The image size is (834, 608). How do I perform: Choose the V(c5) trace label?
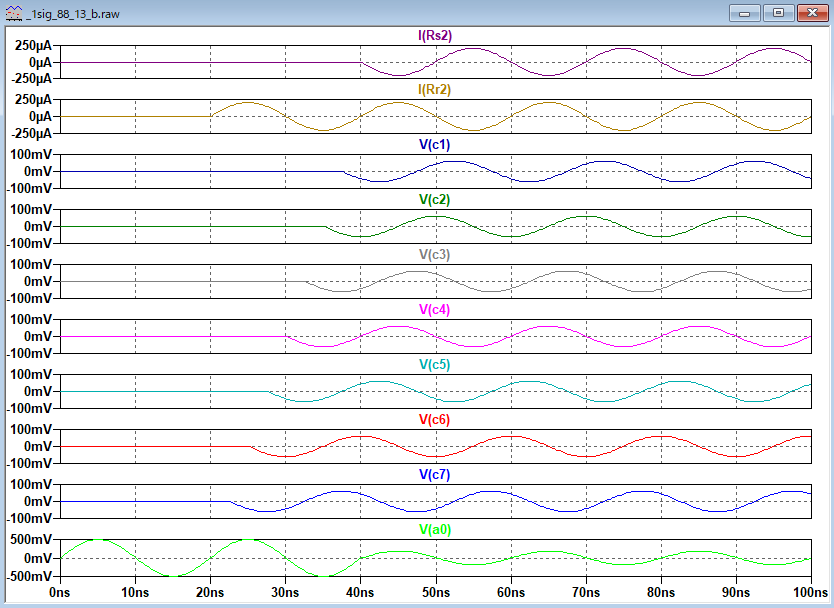(435, 365)
